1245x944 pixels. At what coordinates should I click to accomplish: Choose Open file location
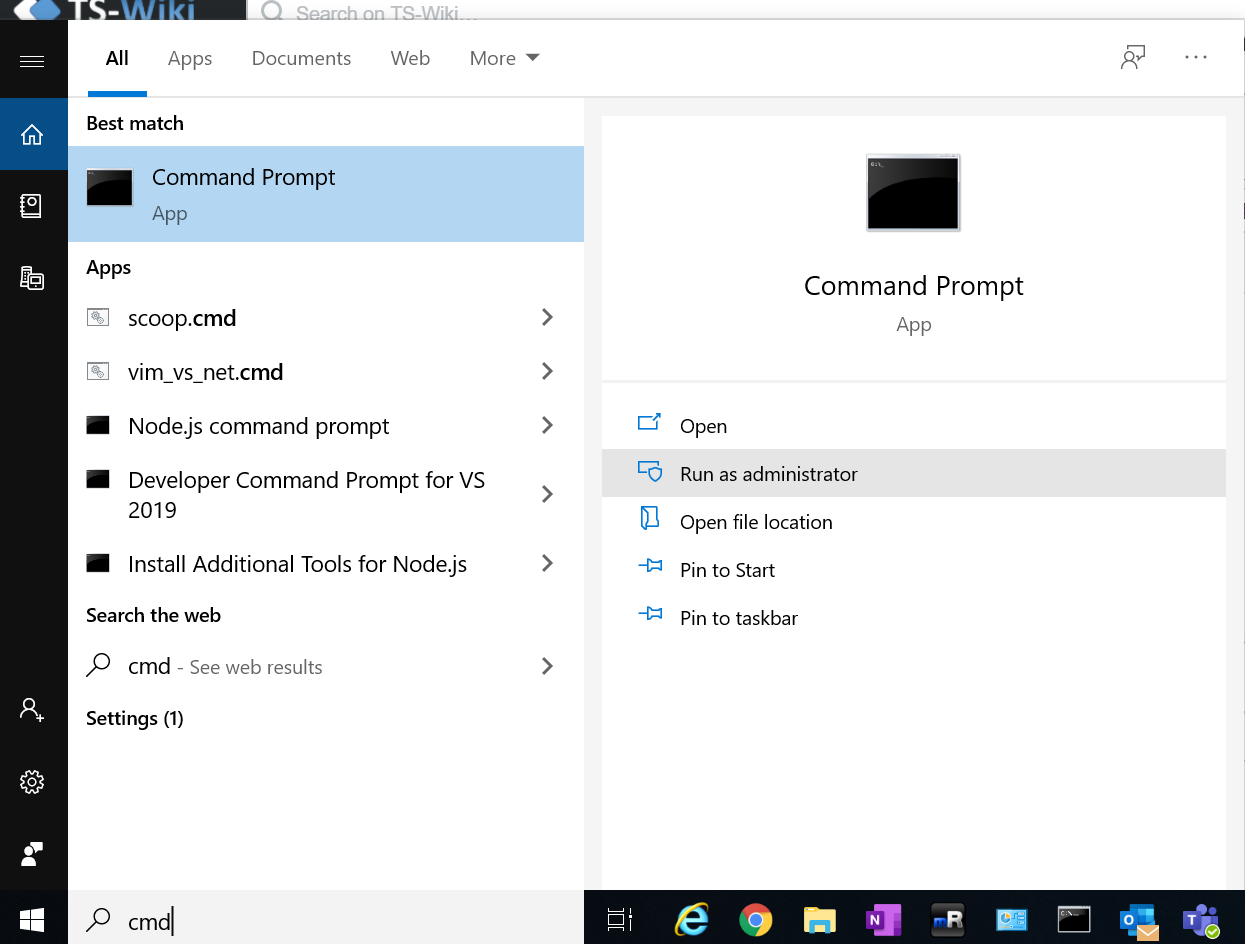755,522
